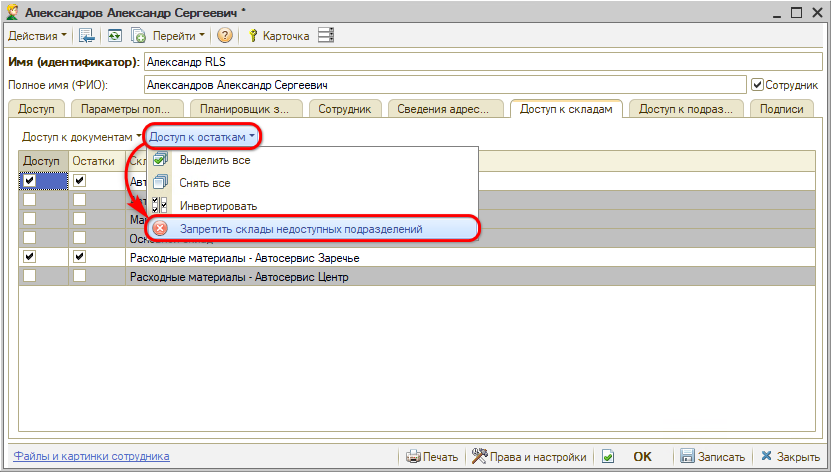The image size is (831, 472).
Task: Click the Записать floppy disk button
Action: 713,456
